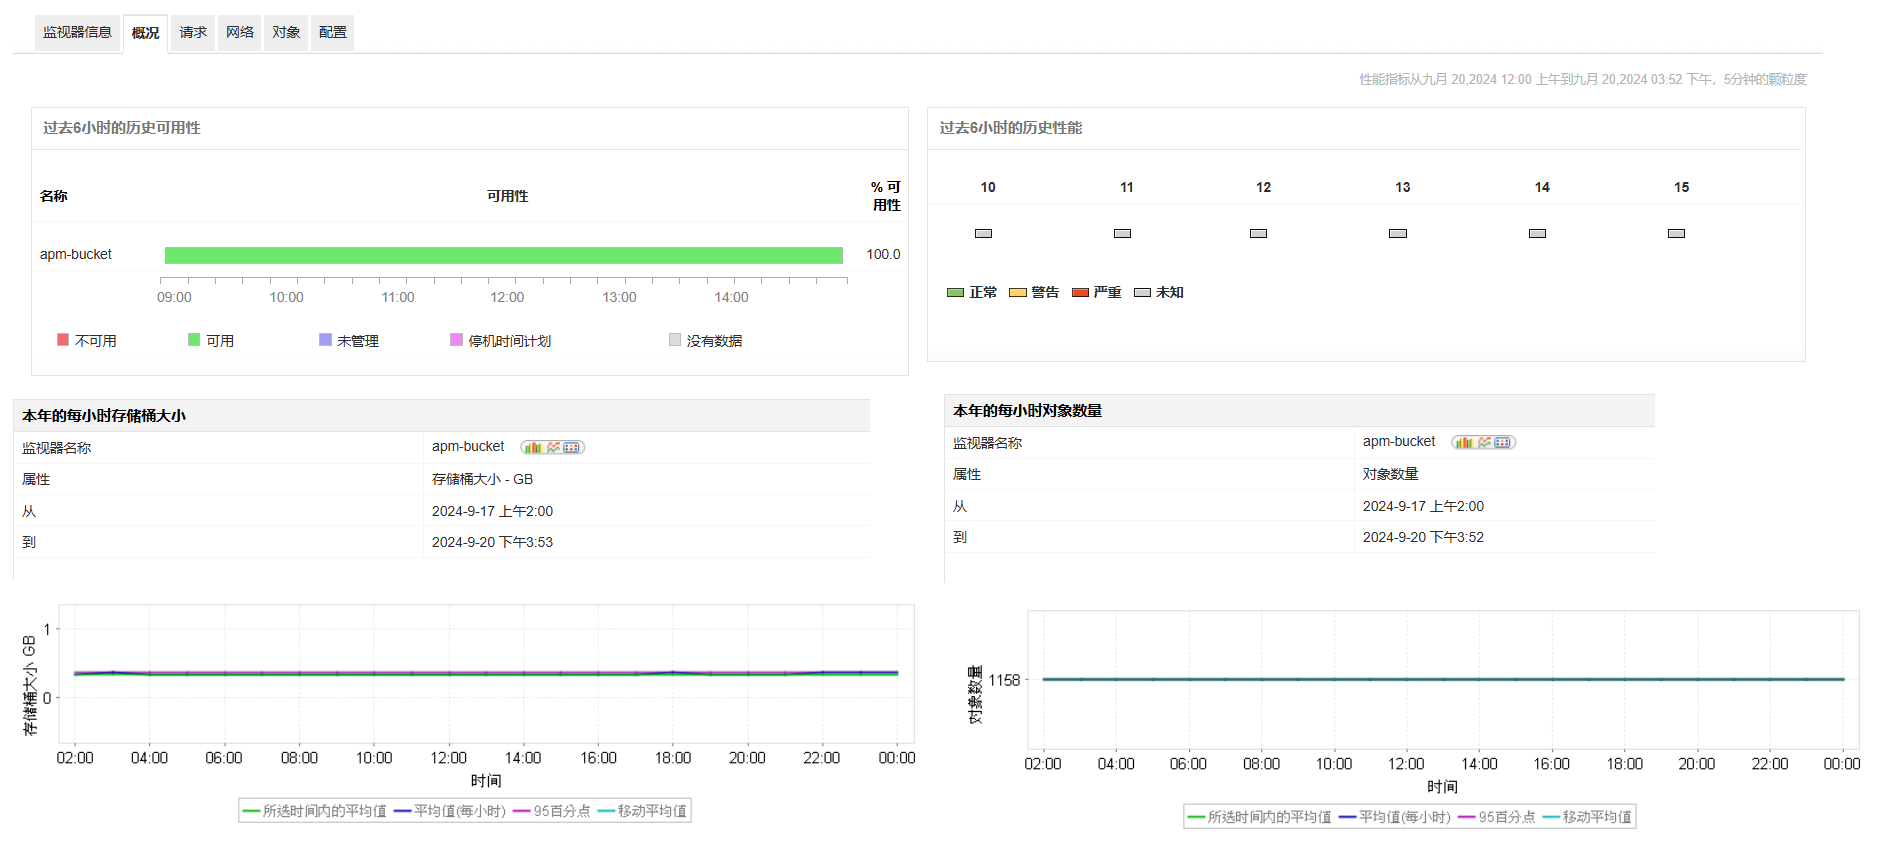Click bar chart icon in storage size panel
This screenshot has height=843, width=1886.
[533, 448]
